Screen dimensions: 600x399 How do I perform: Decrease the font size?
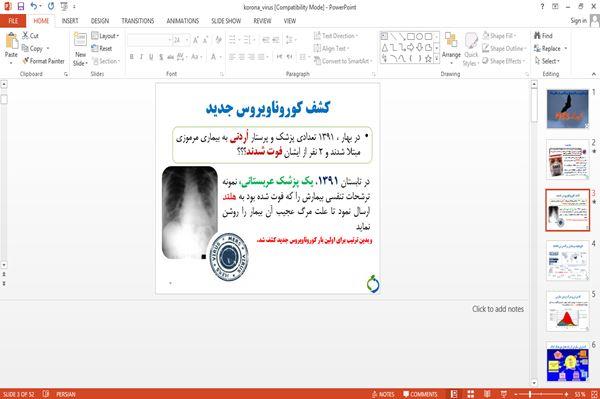(x=205, y=40)
